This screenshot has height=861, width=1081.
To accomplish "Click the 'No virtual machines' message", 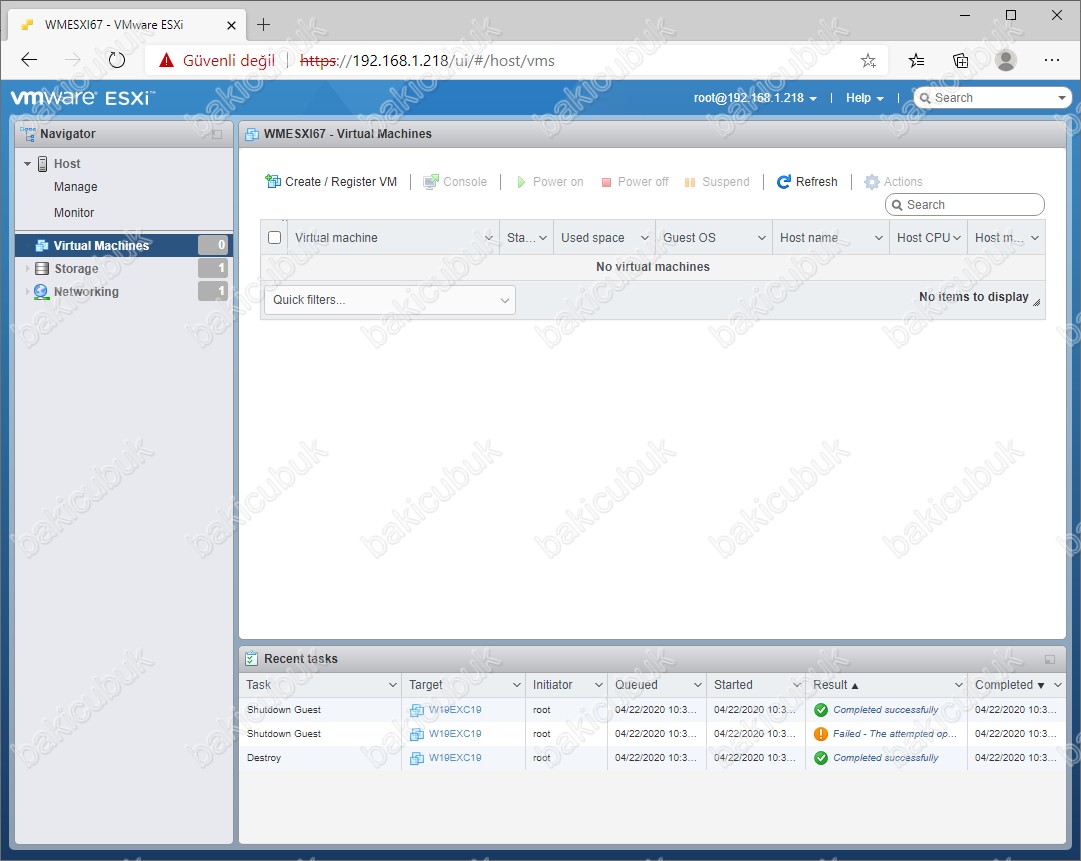I will 653,267.
